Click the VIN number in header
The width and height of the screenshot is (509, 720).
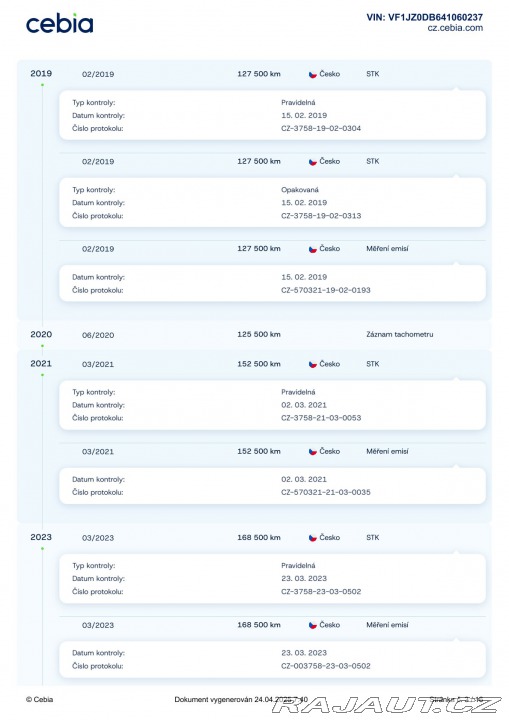pyautogui.click(x=424, y=17)
